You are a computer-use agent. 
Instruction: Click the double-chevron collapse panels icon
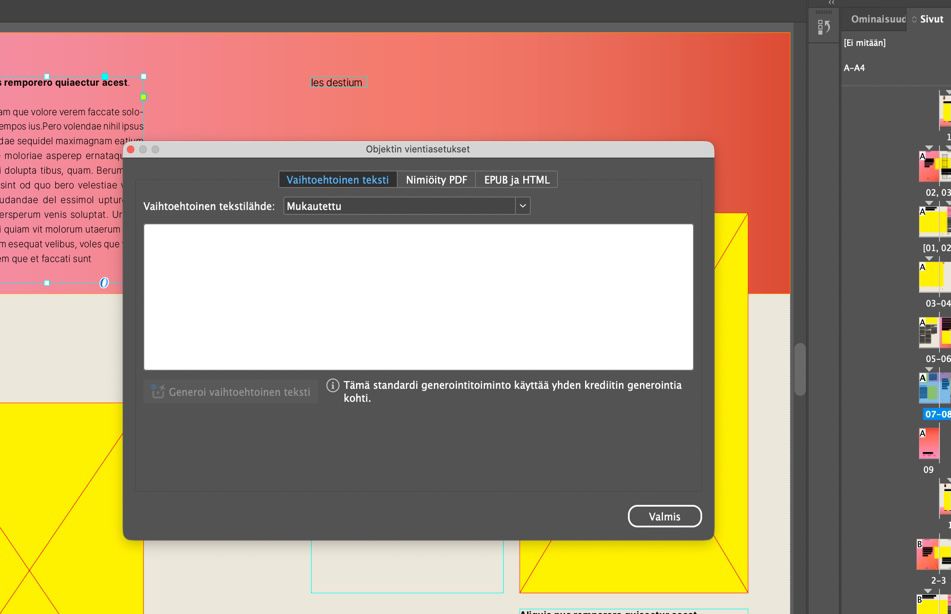(832, 3)
